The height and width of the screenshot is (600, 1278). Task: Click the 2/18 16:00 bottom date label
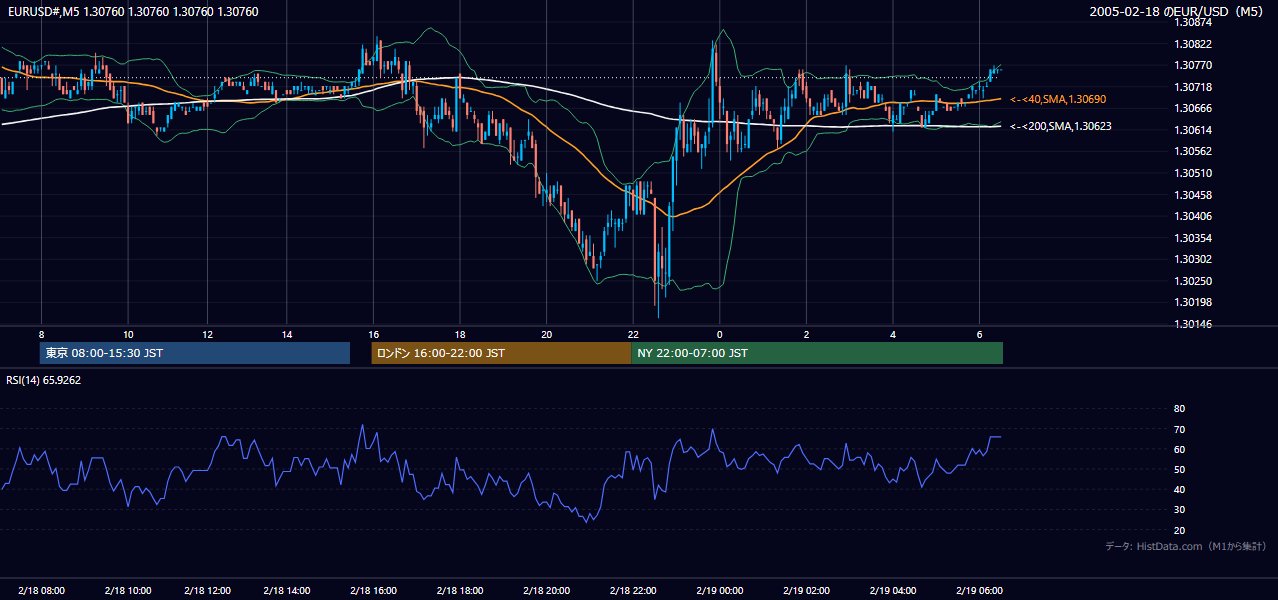(x=373, y=590)
